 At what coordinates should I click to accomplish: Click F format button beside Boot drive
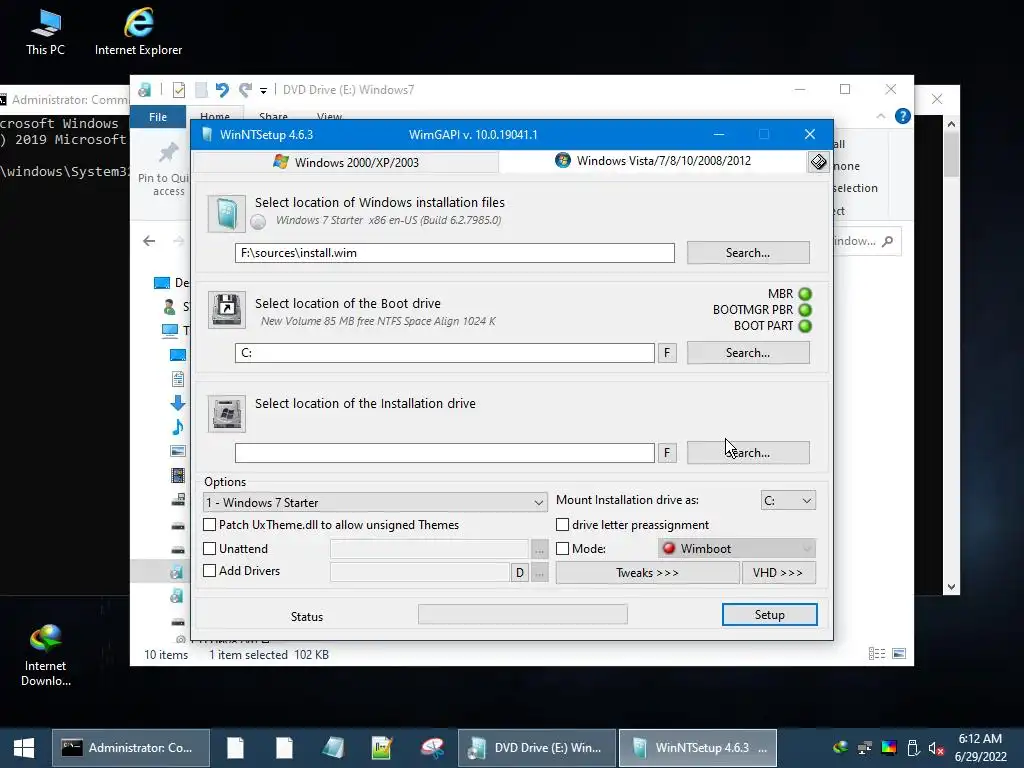pyautogui.click(x=667, y=353)
